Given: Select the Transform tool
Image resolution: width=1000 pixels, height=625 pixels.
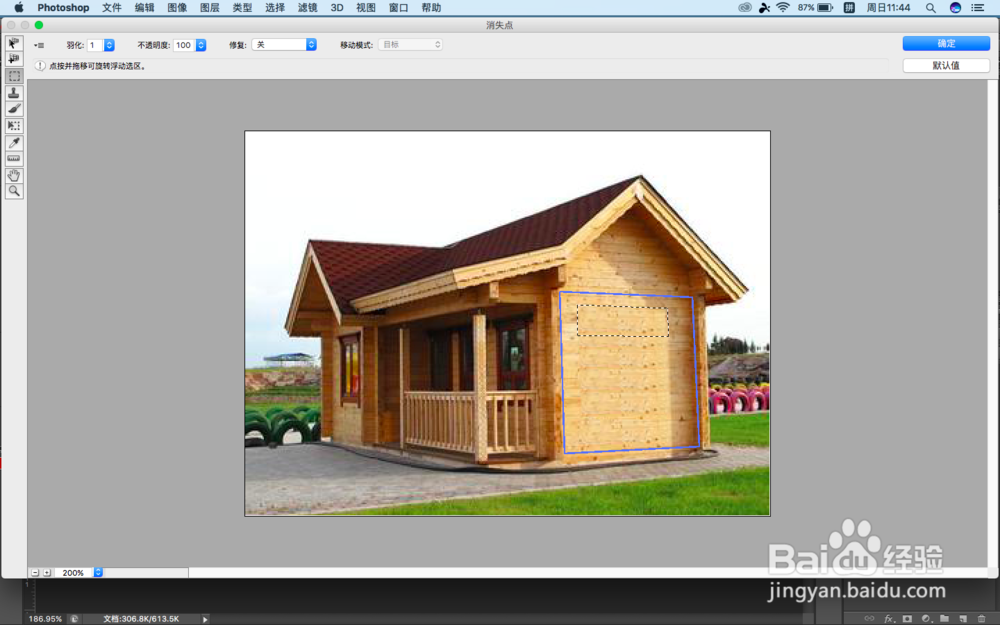Looking at the screenshot, I should [x=14, y=126].
